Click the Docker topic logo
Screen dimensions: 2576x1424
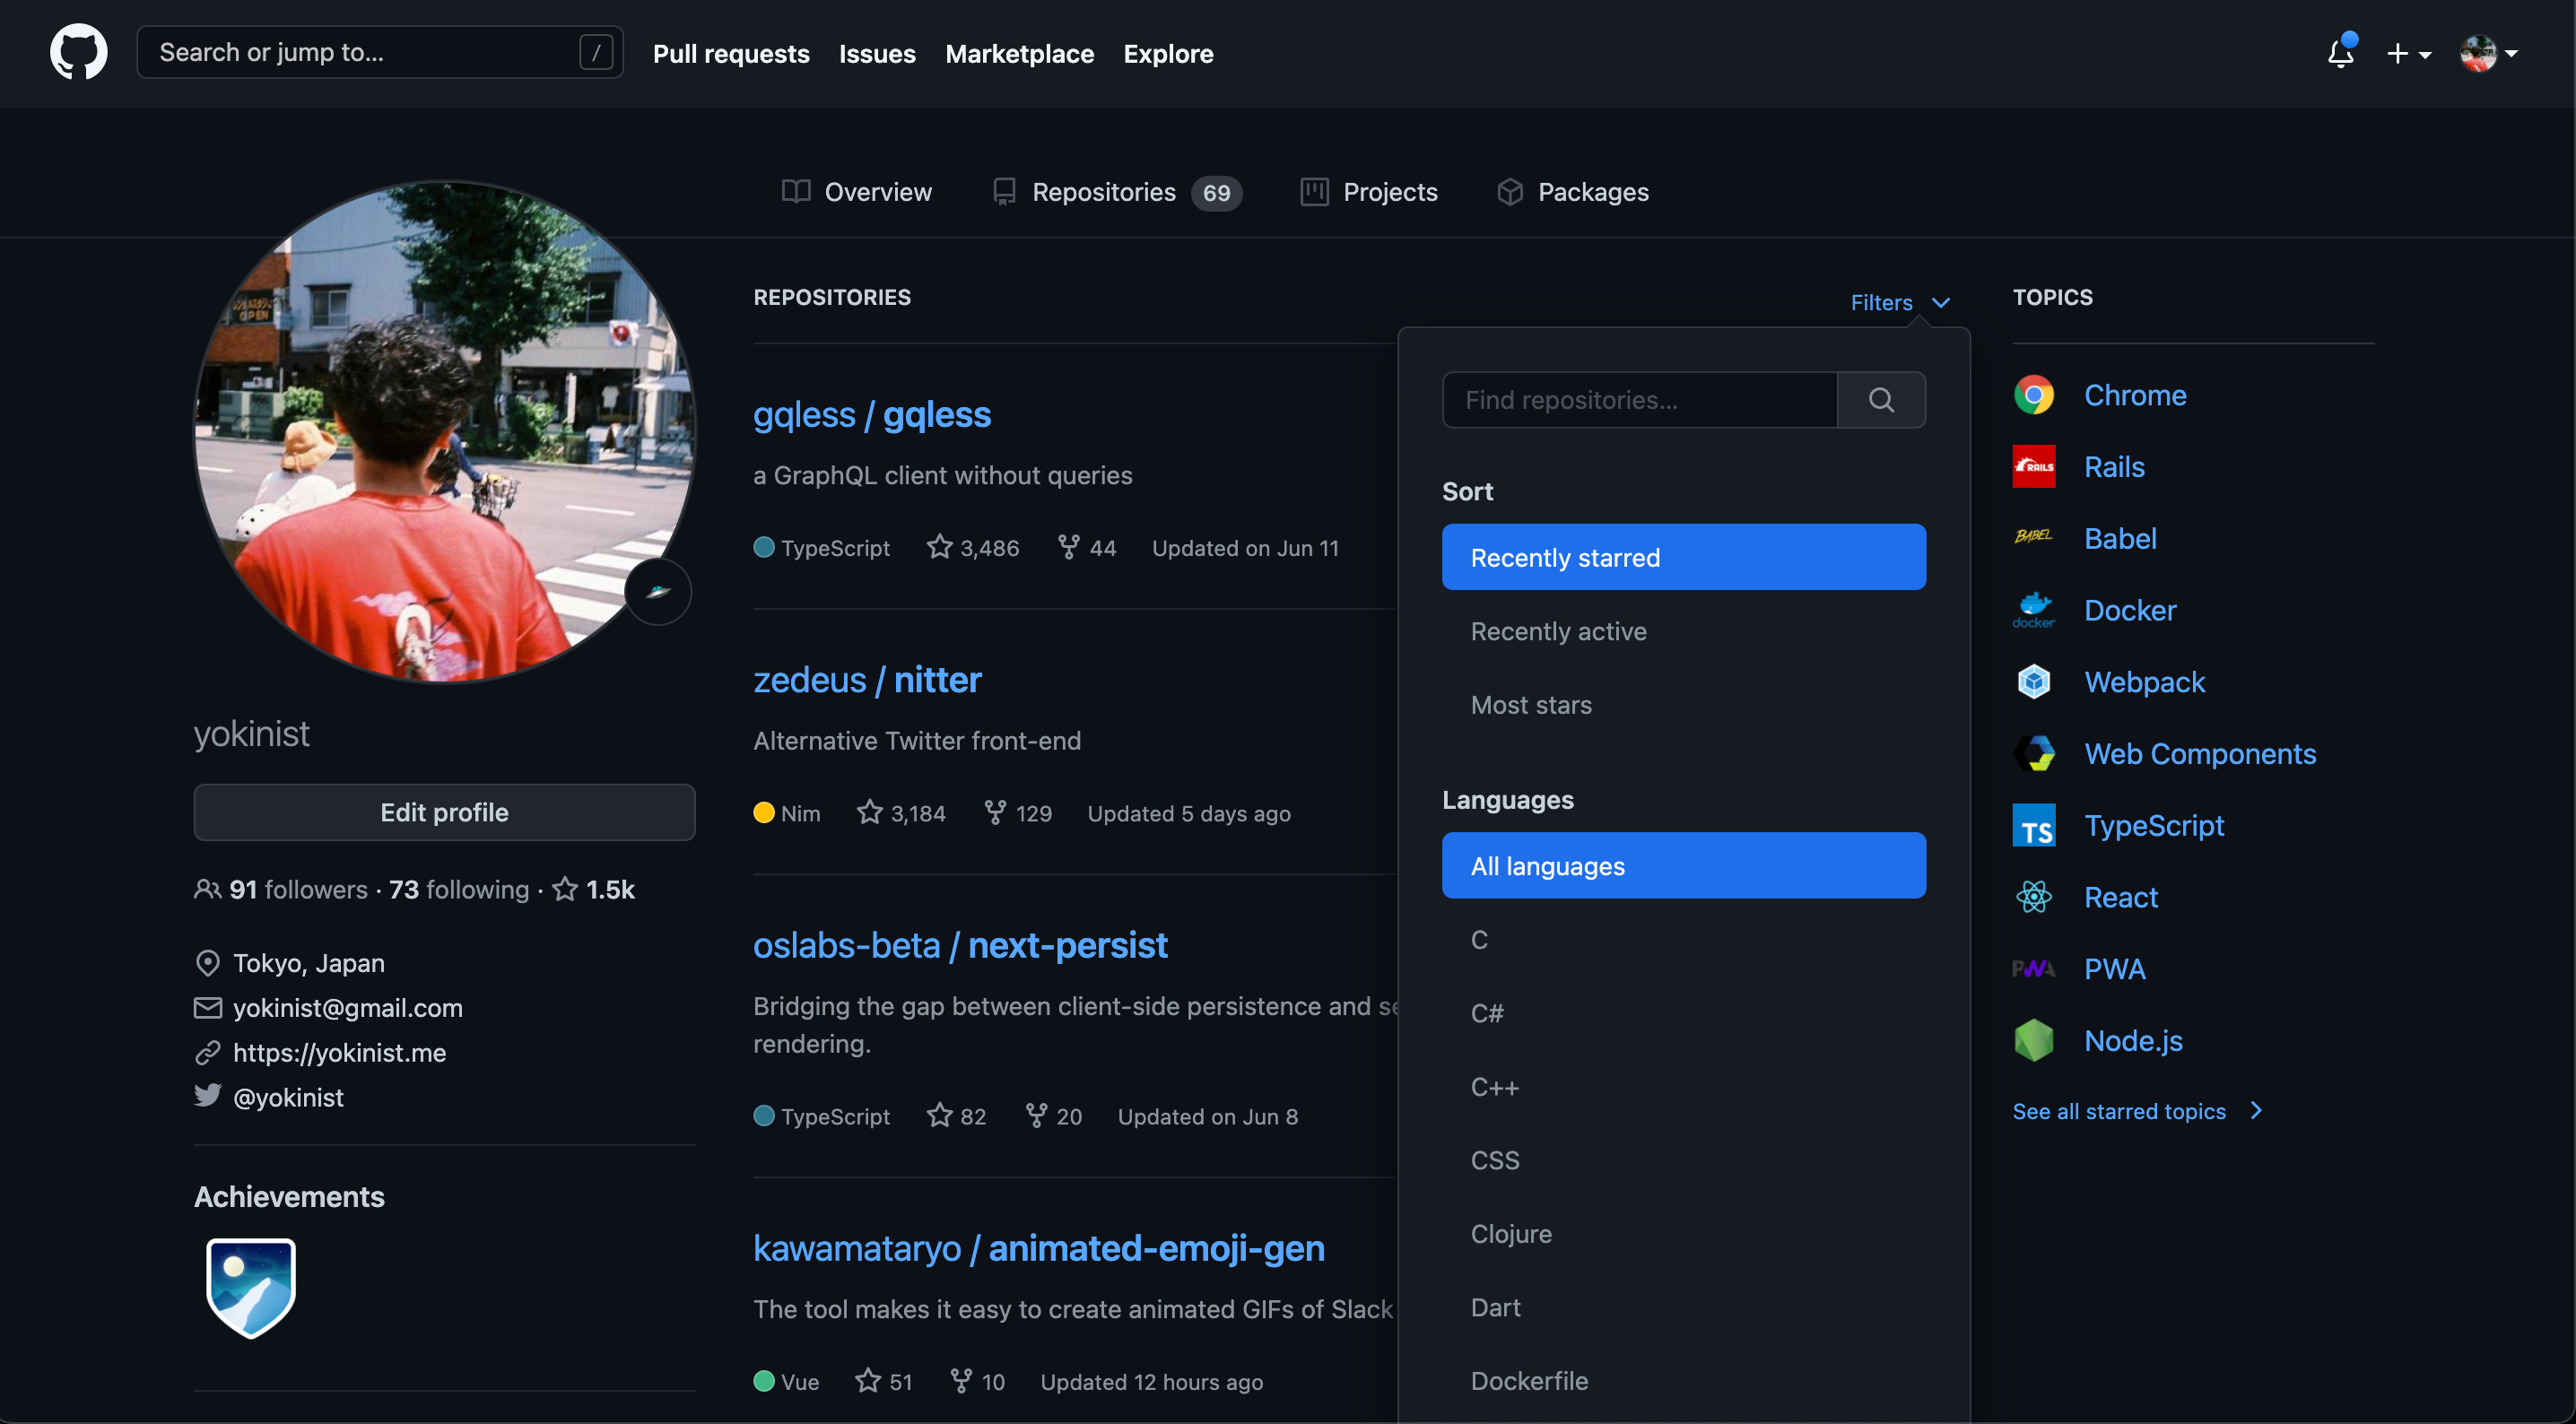(x=2034, y=610)
